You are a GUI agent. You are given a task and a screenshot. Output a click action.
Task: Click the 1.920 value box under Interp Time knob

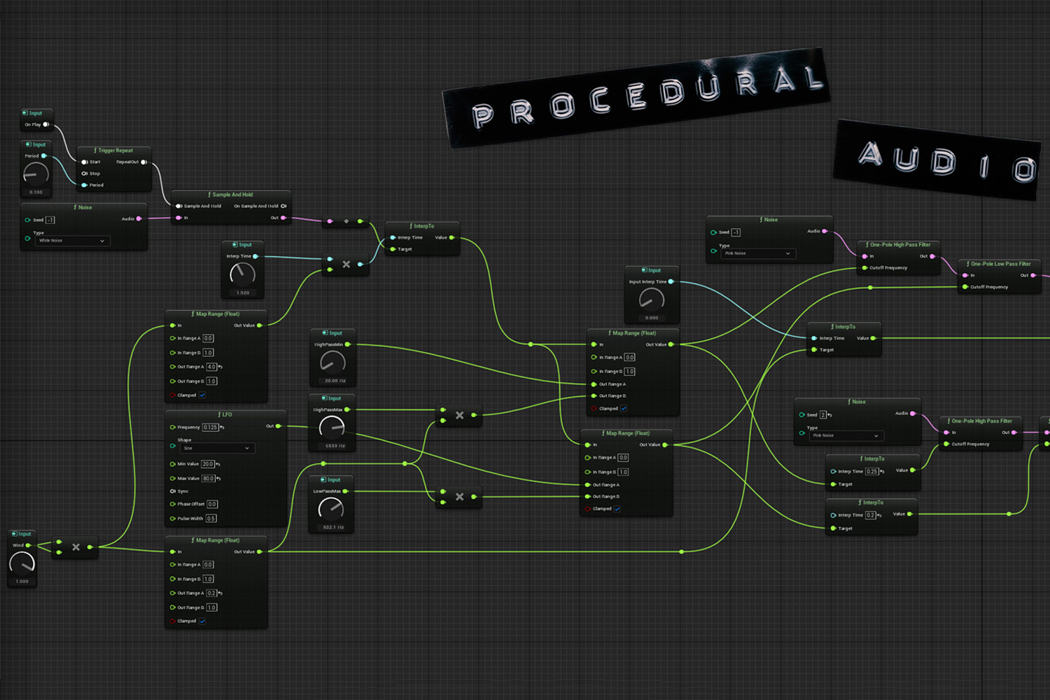tap(242, 293)
